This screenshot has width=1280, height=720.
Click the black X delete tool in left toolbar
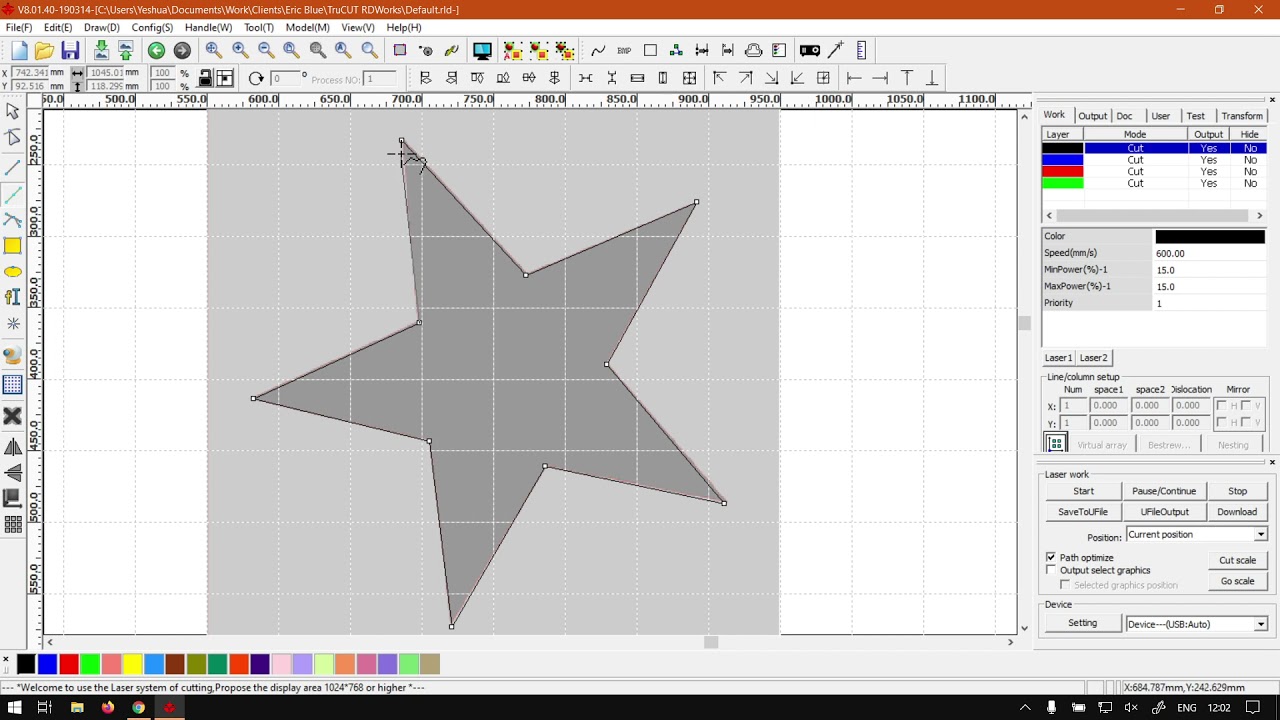click(13, 416)
